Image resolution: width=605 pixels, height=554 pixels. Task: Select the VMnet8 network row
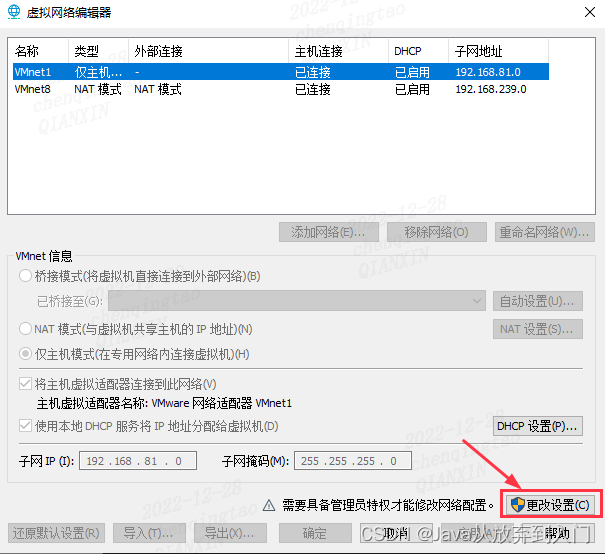point(281,89)
